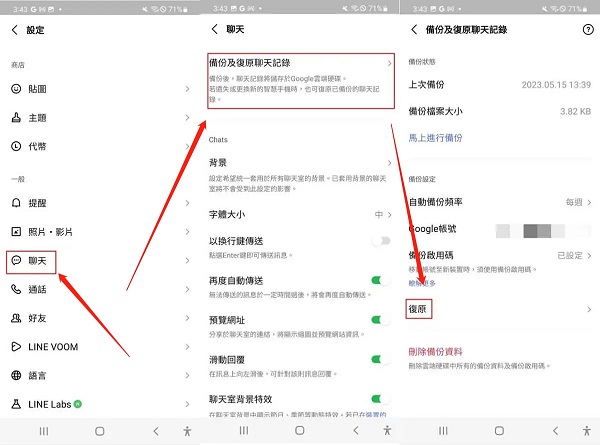This screenshot has width=600, height=445.
Task: Open 自動備份頻率 selector showing 每週
Action: (579, 202)
